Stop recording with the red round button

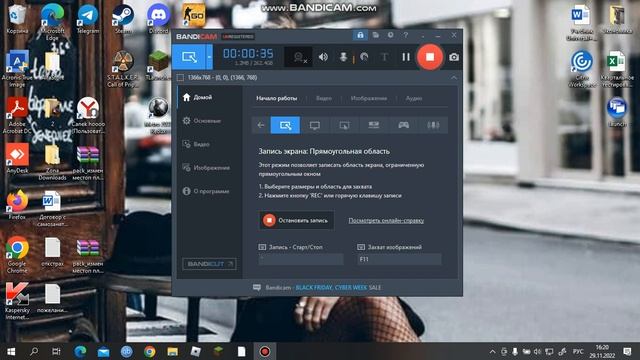tap(430, 57)
